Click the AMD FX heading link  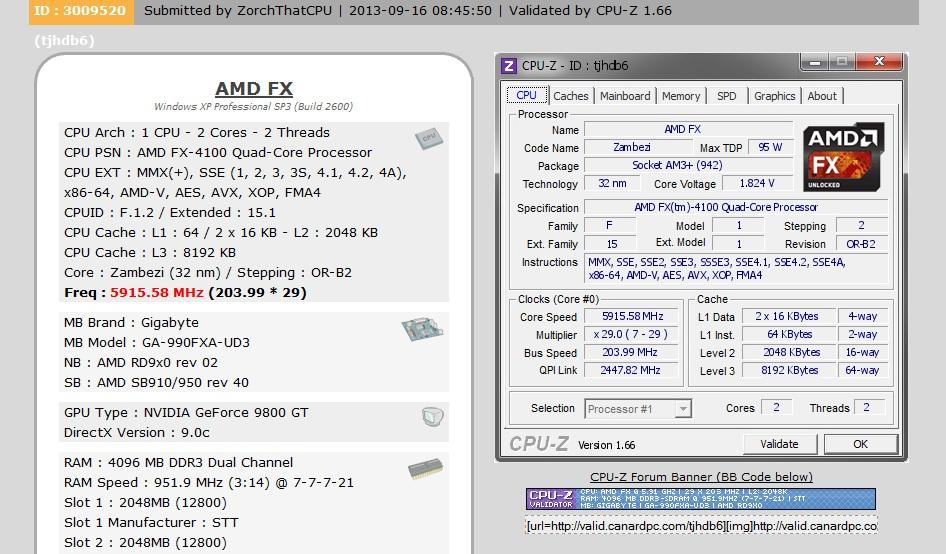tap(254, 89)
